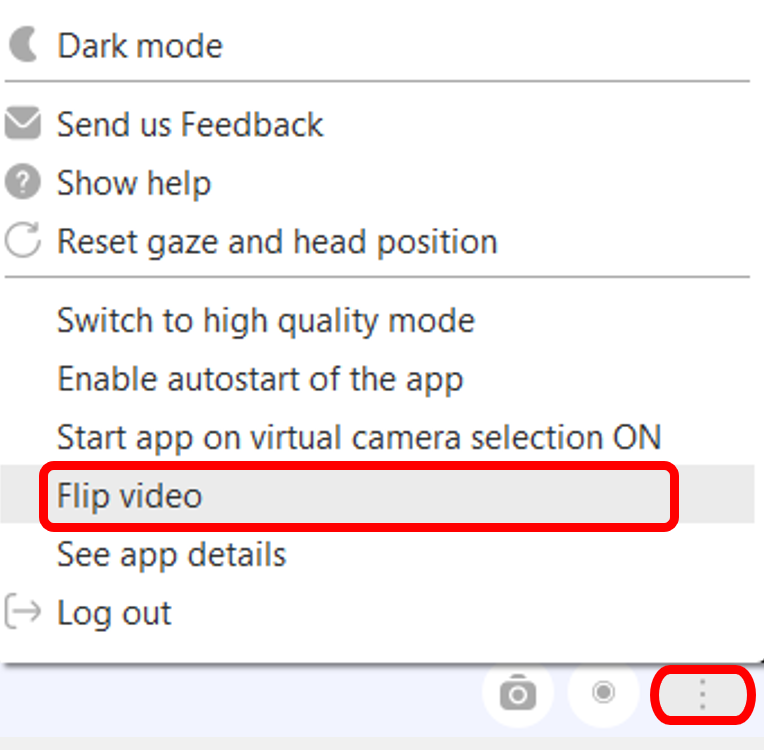This screenshot has height=750, width=764.
Task: Click the log out arrow icon
Action: tap(22, 612)
